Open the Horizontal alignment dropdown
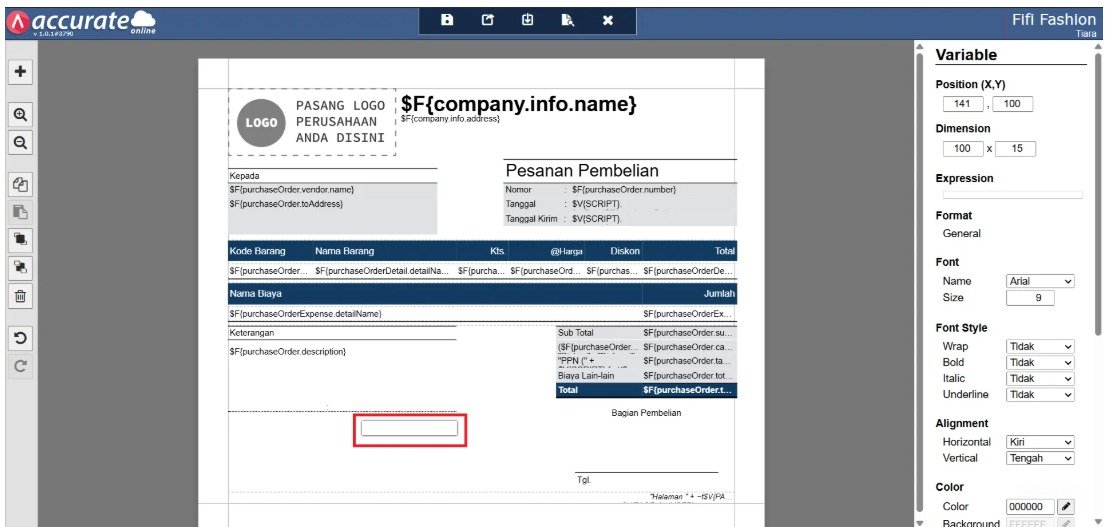The width and height of the screenshot is (1110, 527). coord(1040,442)
